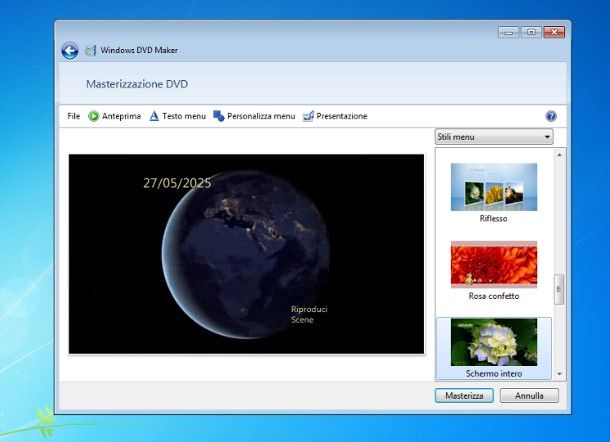610x442 pixels.
Task: Open help with the question mark icon
Action: [x=551, y=116]
